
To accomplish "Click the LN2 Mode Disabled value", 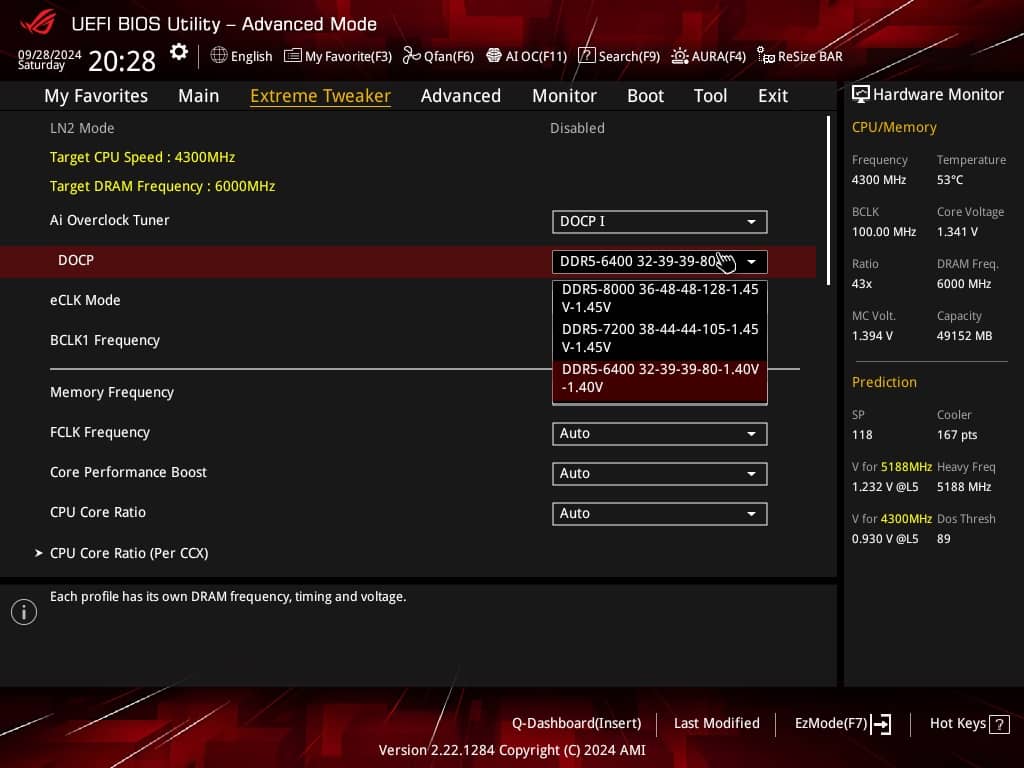I will 577,128.
